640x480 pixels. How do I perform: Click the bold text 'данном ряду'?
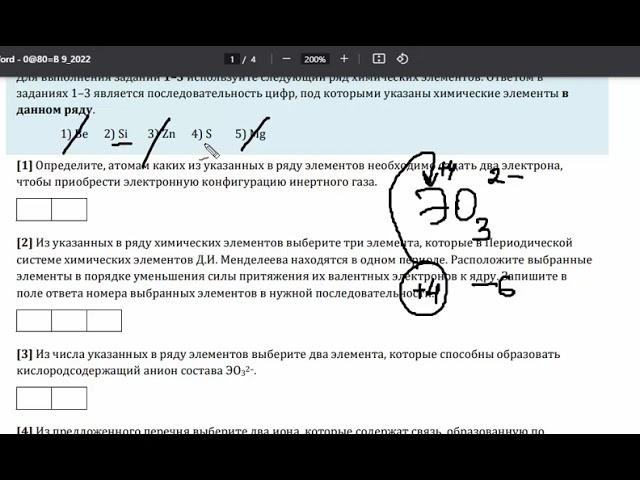[x=54, y=110]
